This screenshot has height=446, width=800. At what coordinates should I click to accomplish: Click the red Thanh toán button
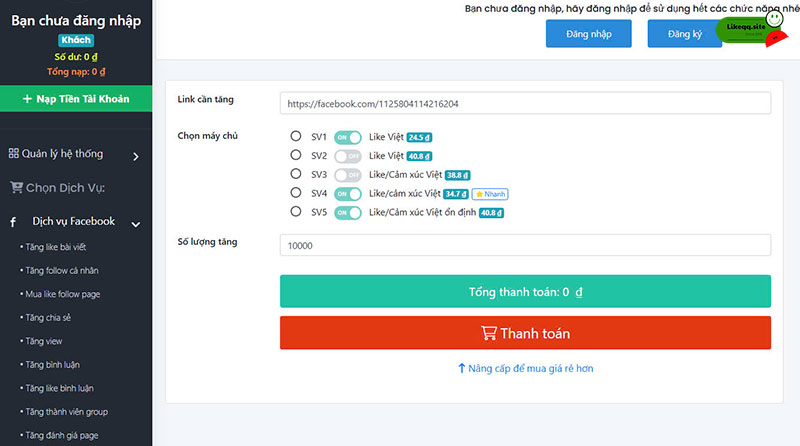526,333
